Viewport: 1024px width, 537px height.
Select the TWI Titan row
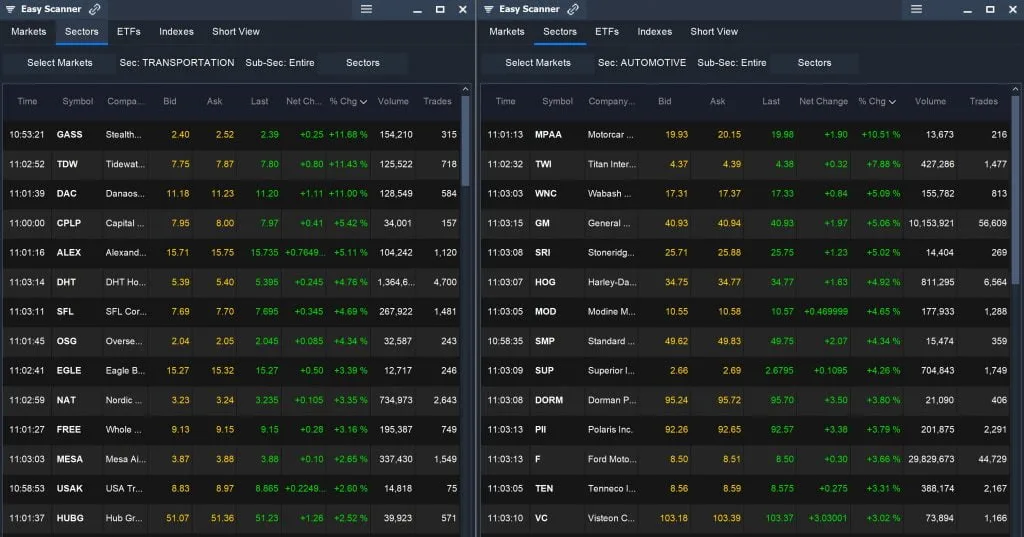click(746, 164)
